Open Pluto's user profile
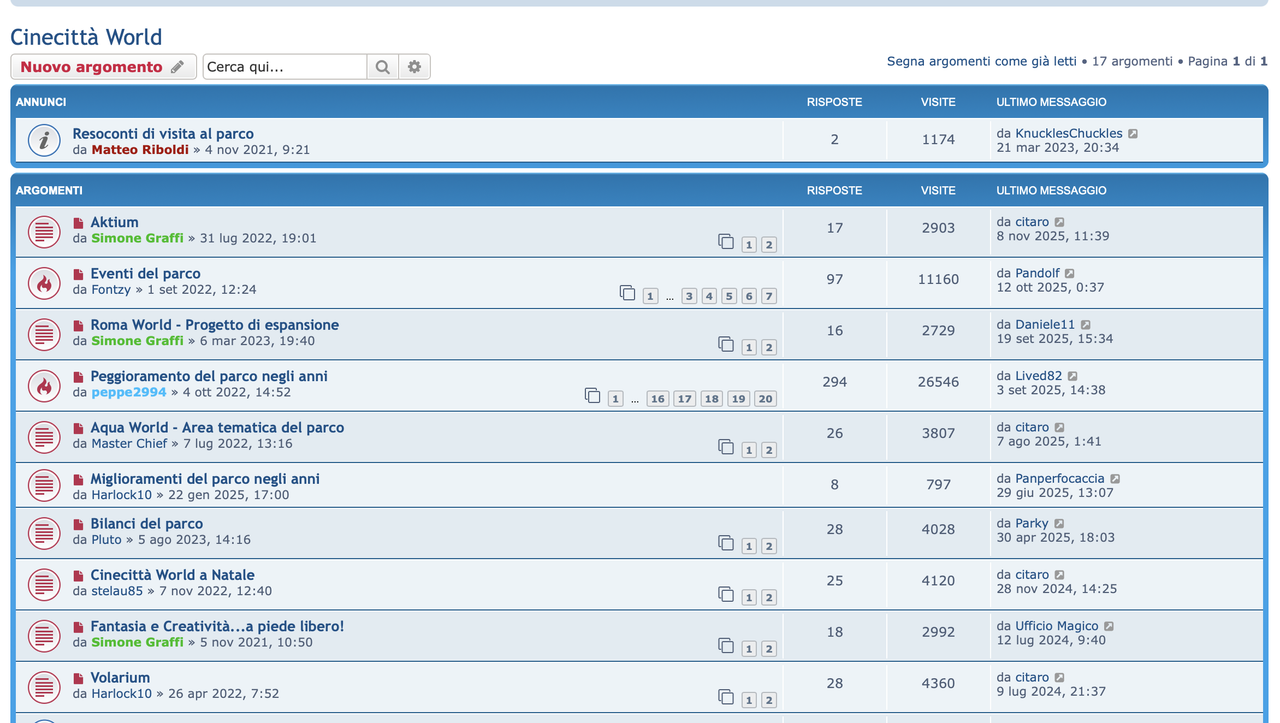 106,540
